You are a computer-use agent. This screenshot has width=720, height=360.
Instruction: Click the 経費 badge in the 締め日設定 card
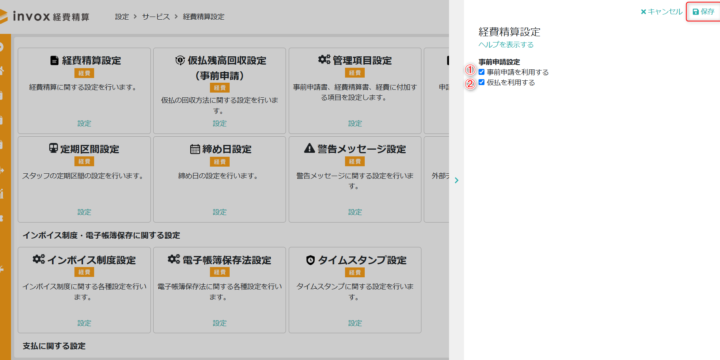219,162
